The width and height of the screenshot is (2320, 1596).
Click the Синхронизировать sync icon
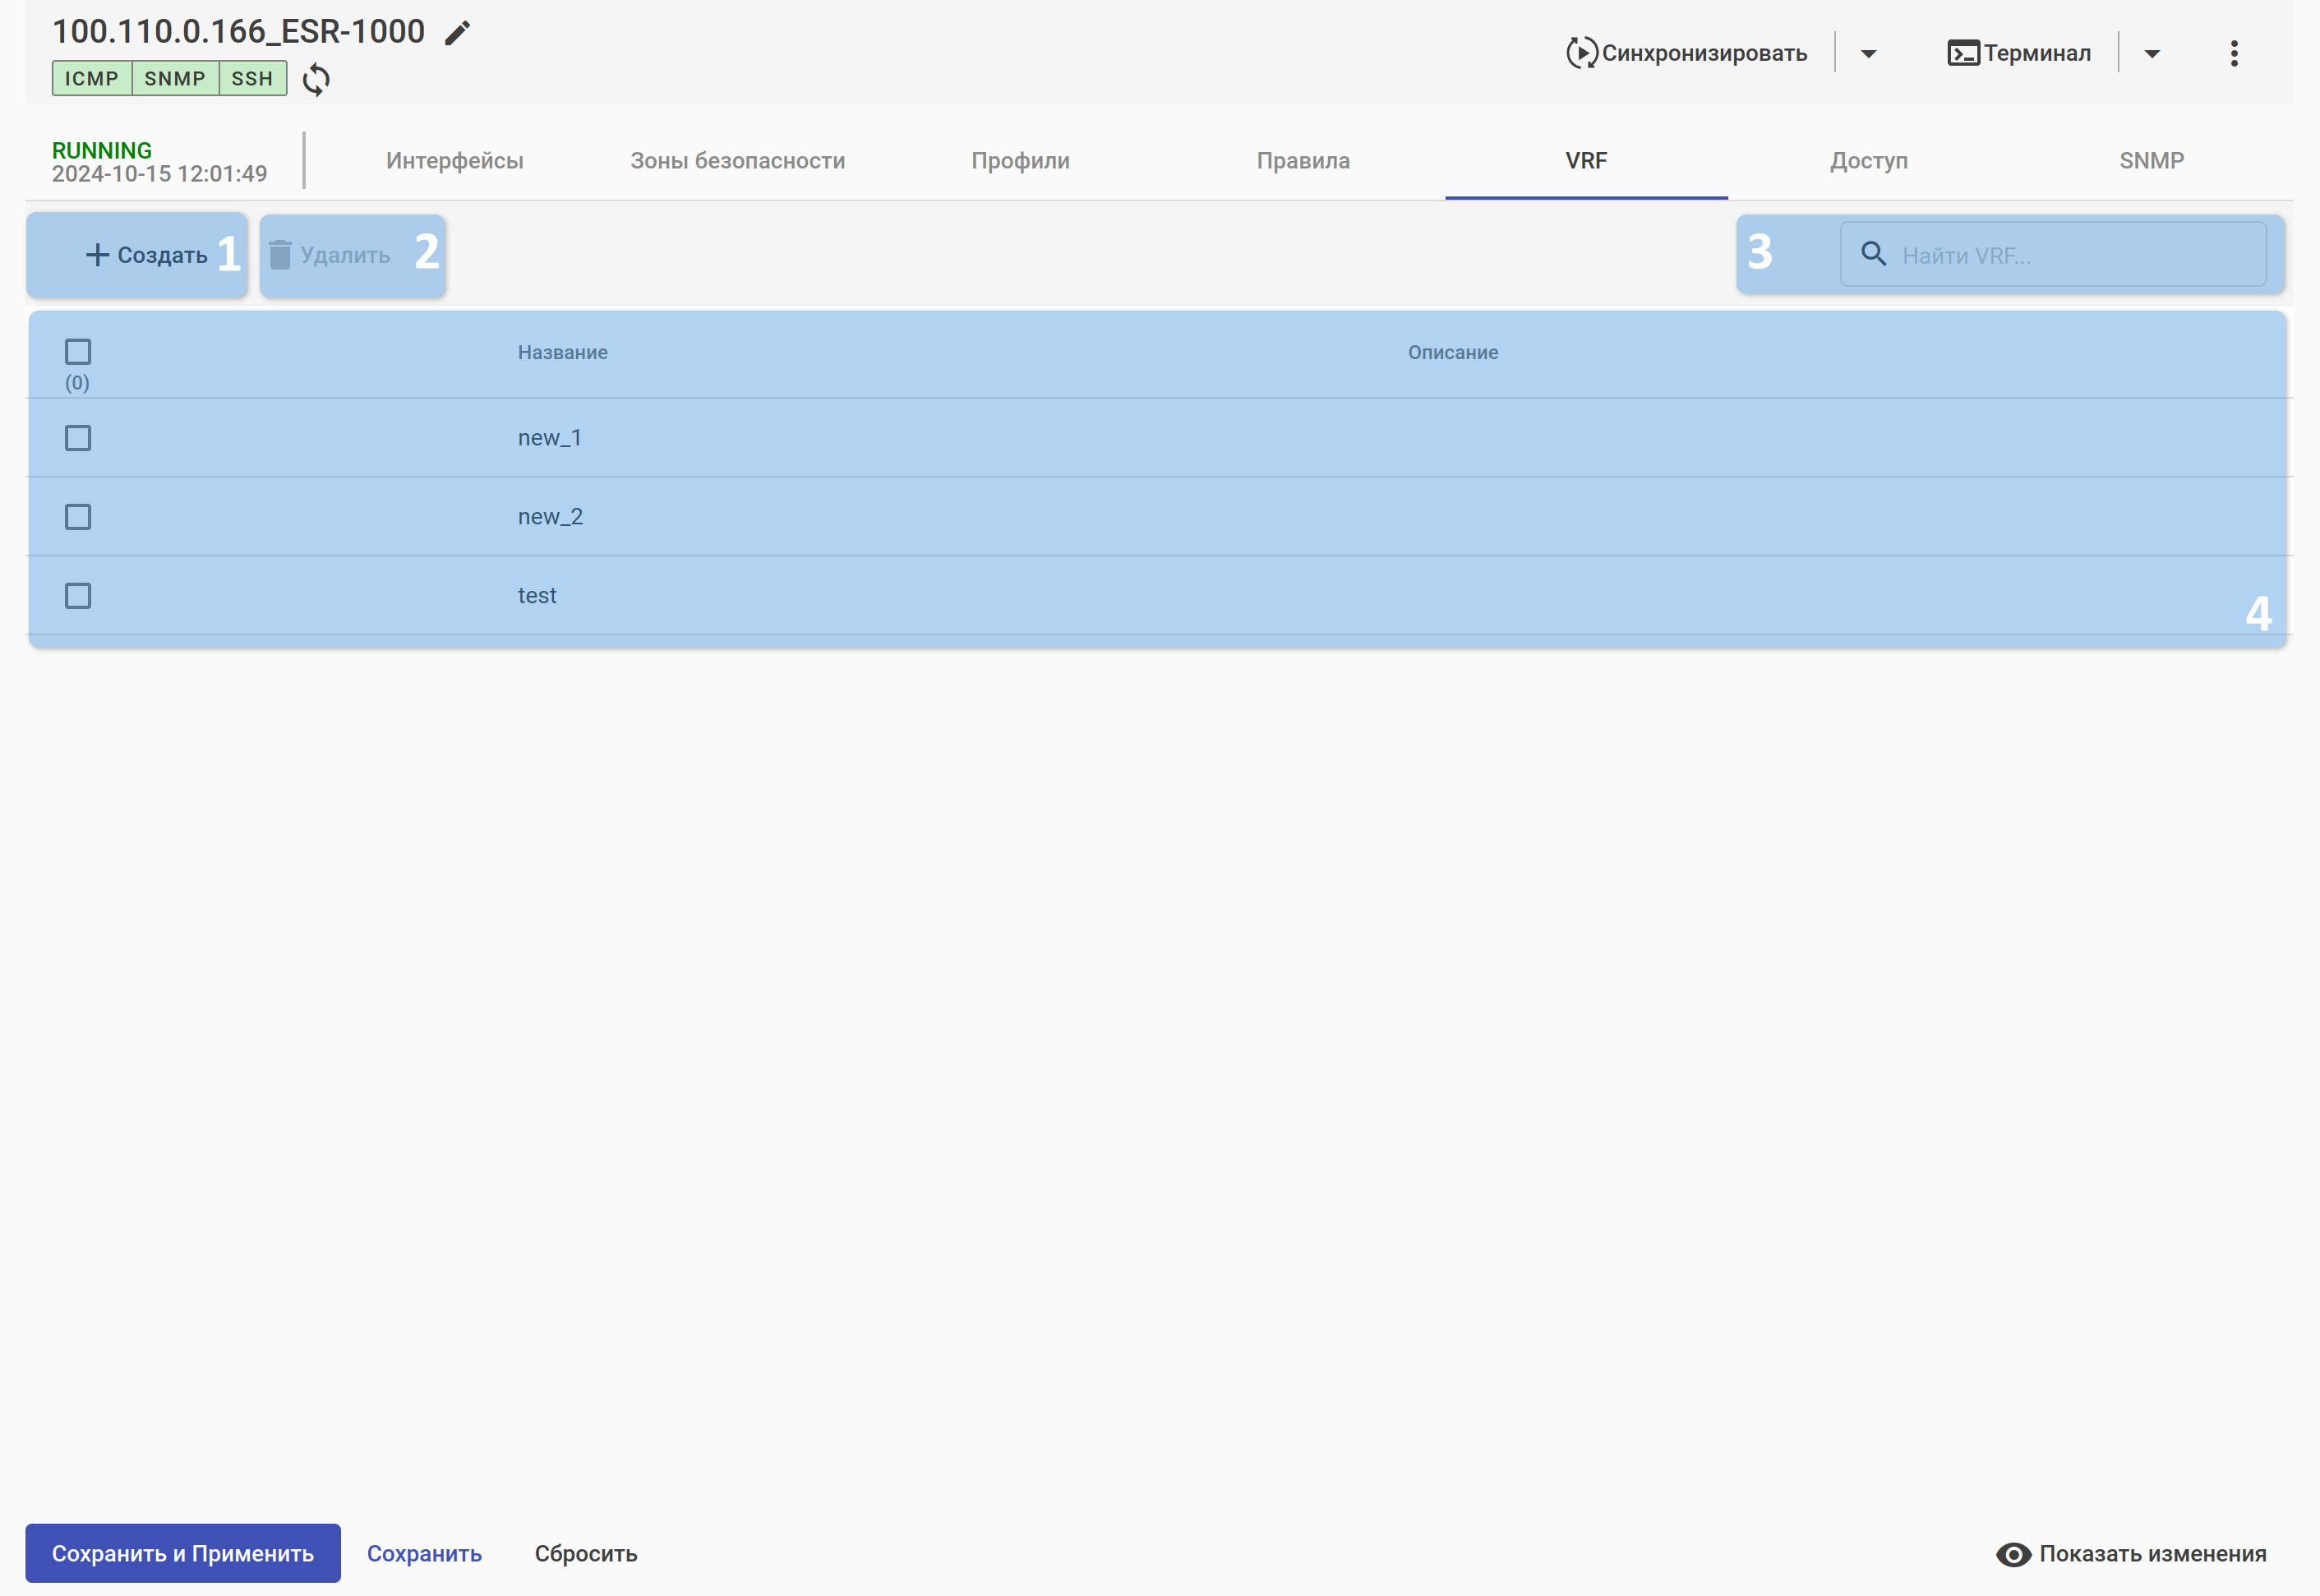[x=1581, y=53]
